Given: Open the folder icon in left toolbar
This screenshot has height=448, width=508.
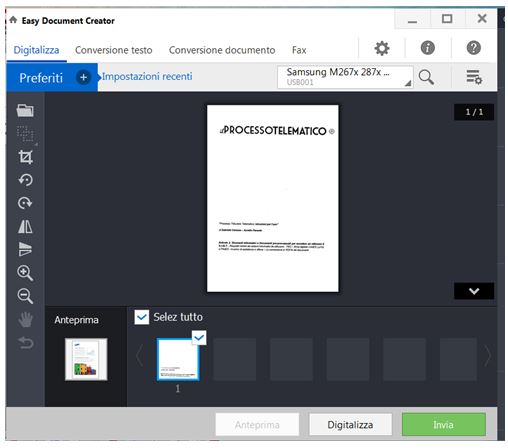Looking at the screenshot, I should point(25,110).
